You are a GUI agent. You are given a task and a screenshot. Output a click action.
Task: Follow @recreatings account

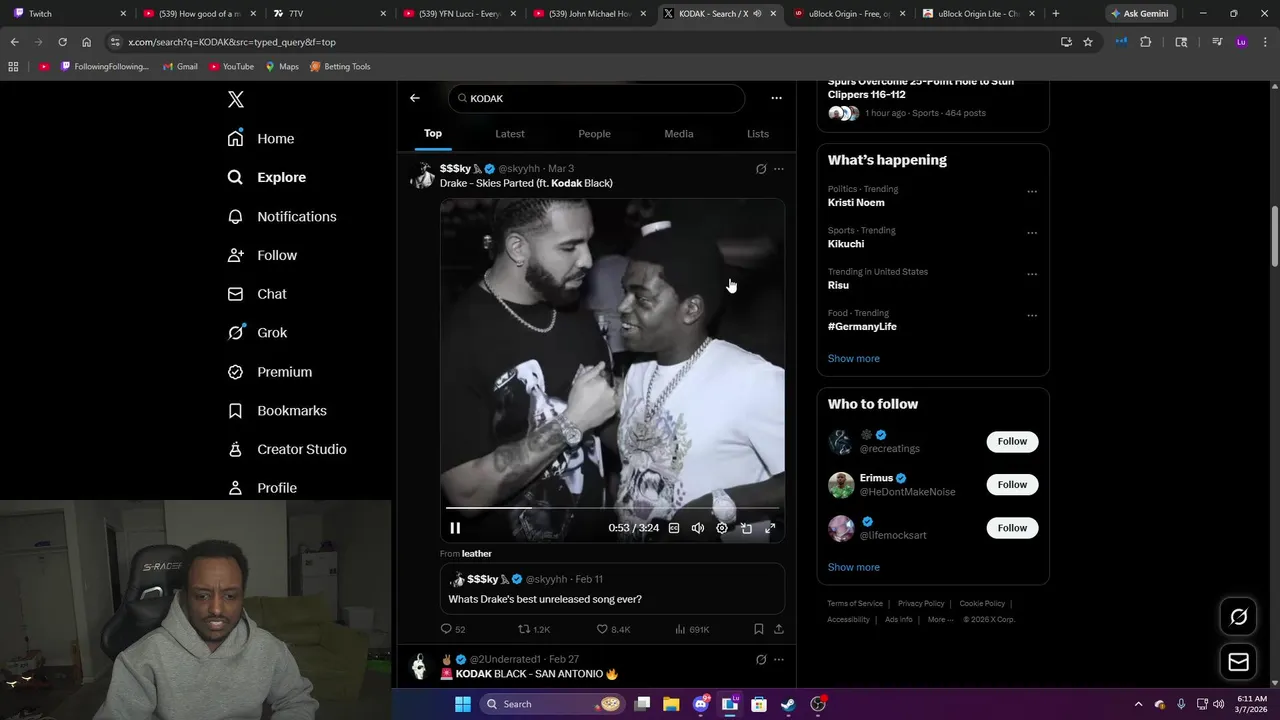(1012, 441)
